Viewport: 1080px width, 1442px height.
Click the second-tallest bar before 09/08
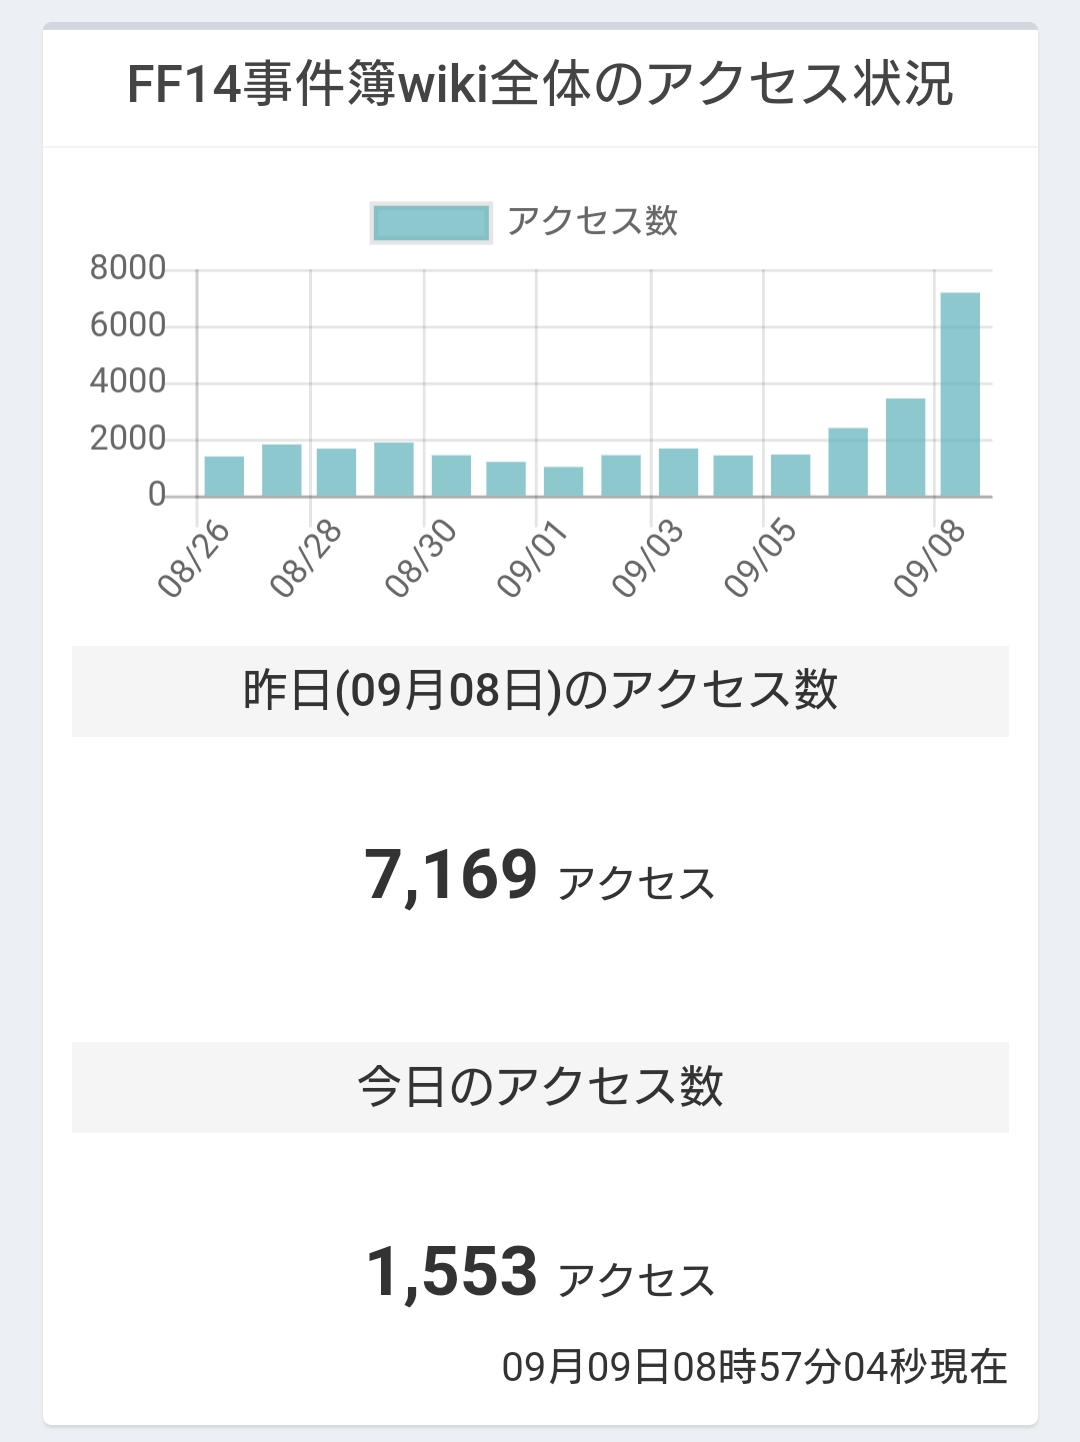tap(905, 447)
